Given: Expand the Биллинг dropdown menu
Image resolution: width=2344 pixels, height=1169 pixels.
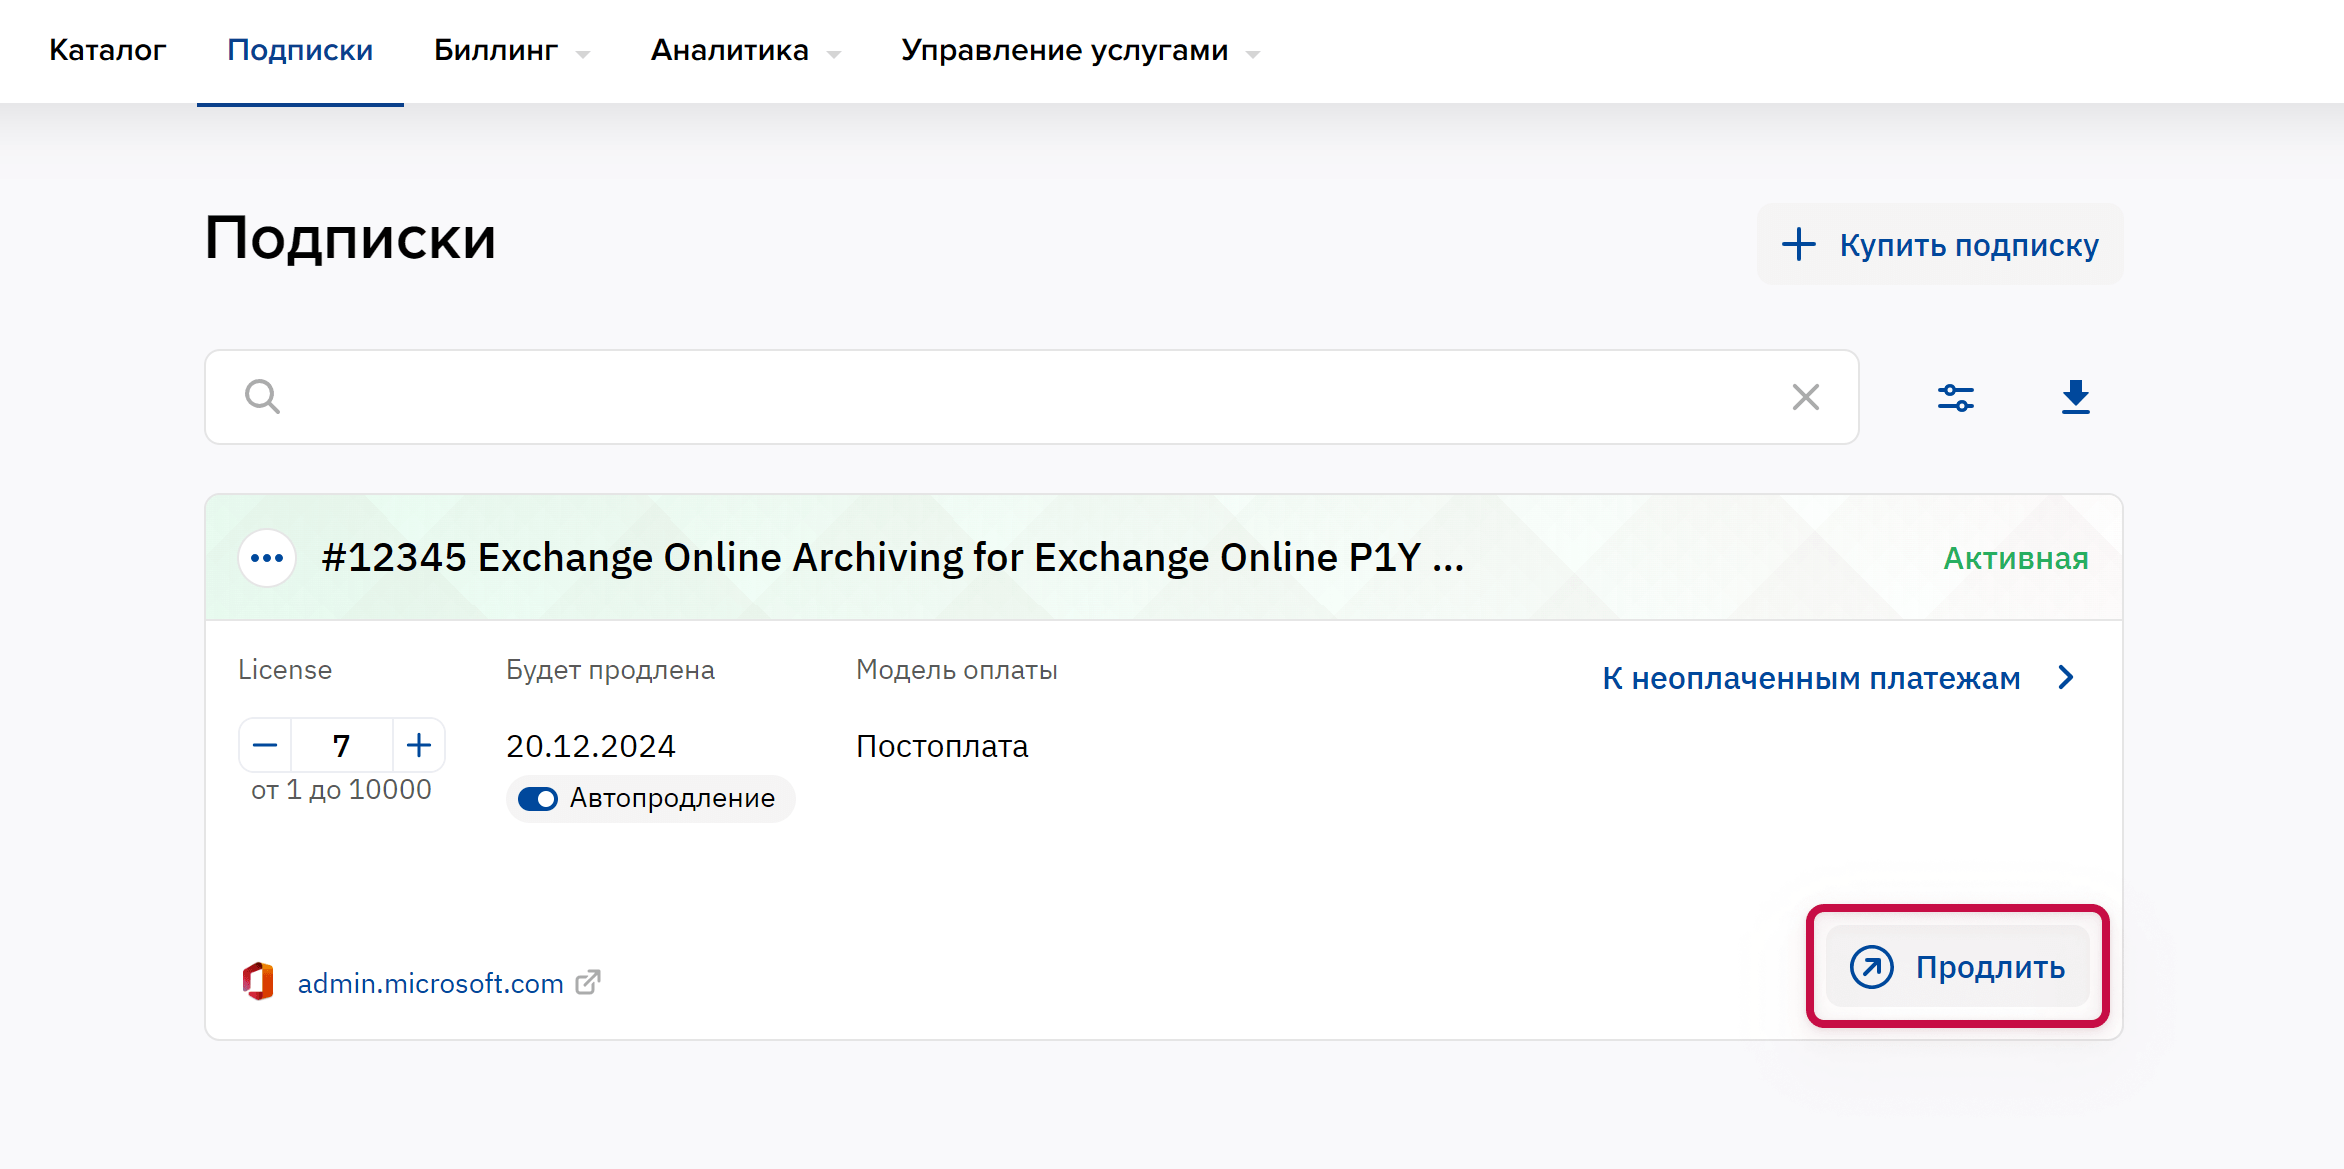Looking at the screenshot, I should pos(511,51).
